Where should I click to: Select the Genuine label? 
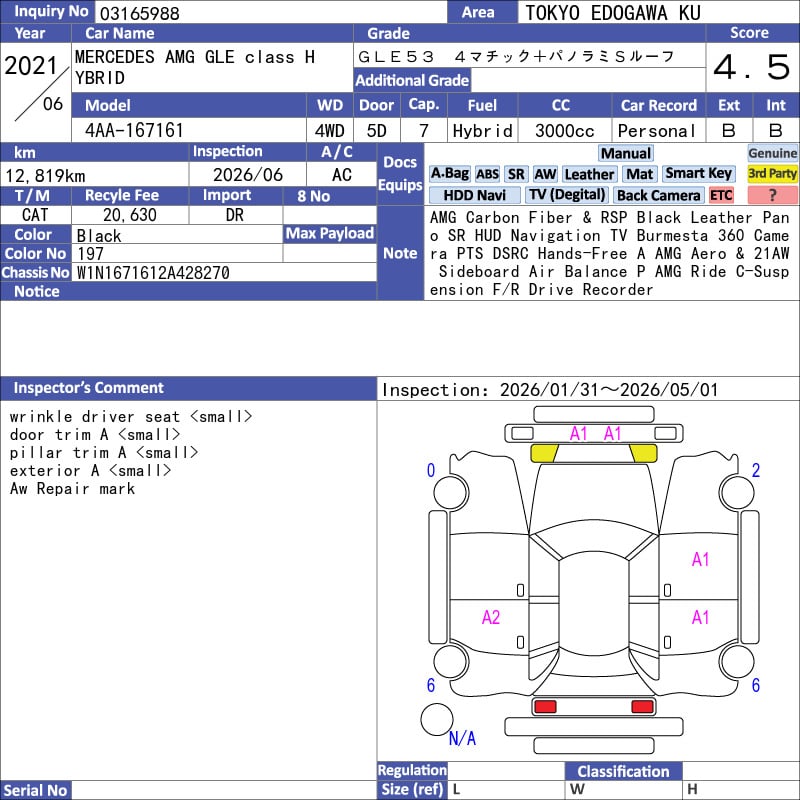772,153
